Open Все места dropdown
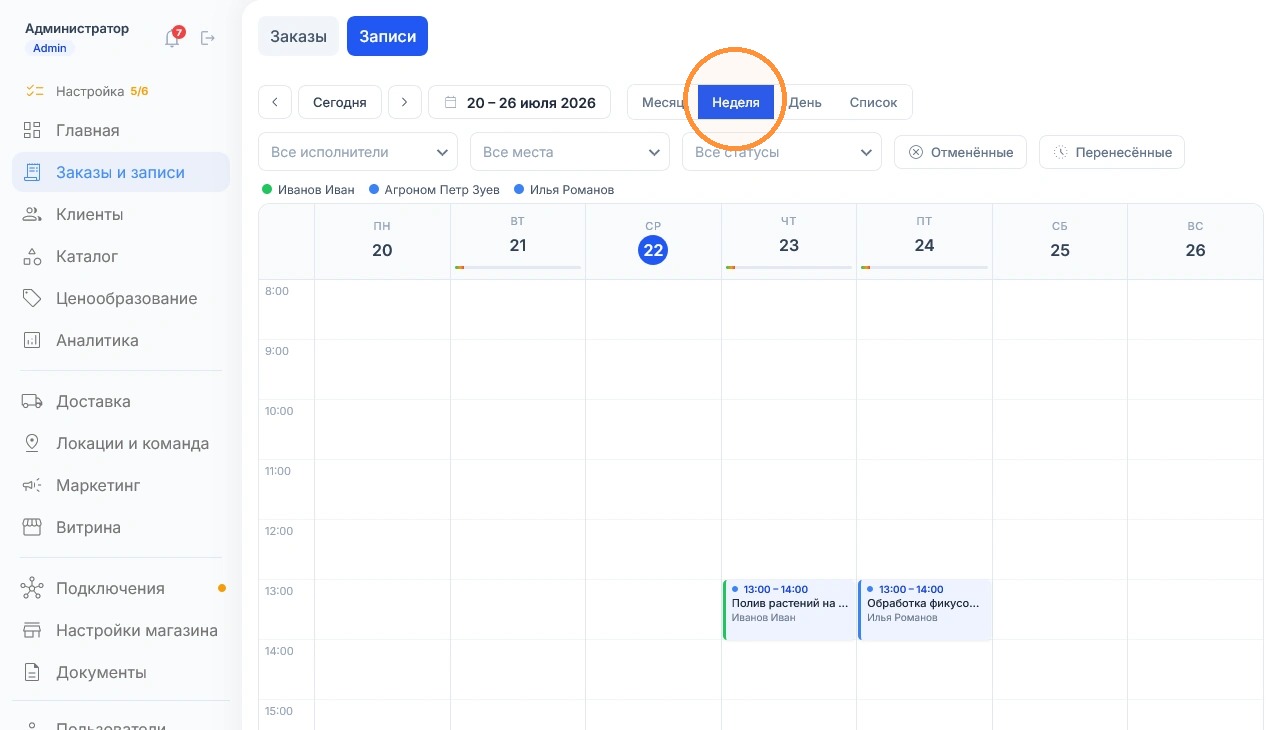The width and height of the screenshot is (1280, 730). click(570, 152)
